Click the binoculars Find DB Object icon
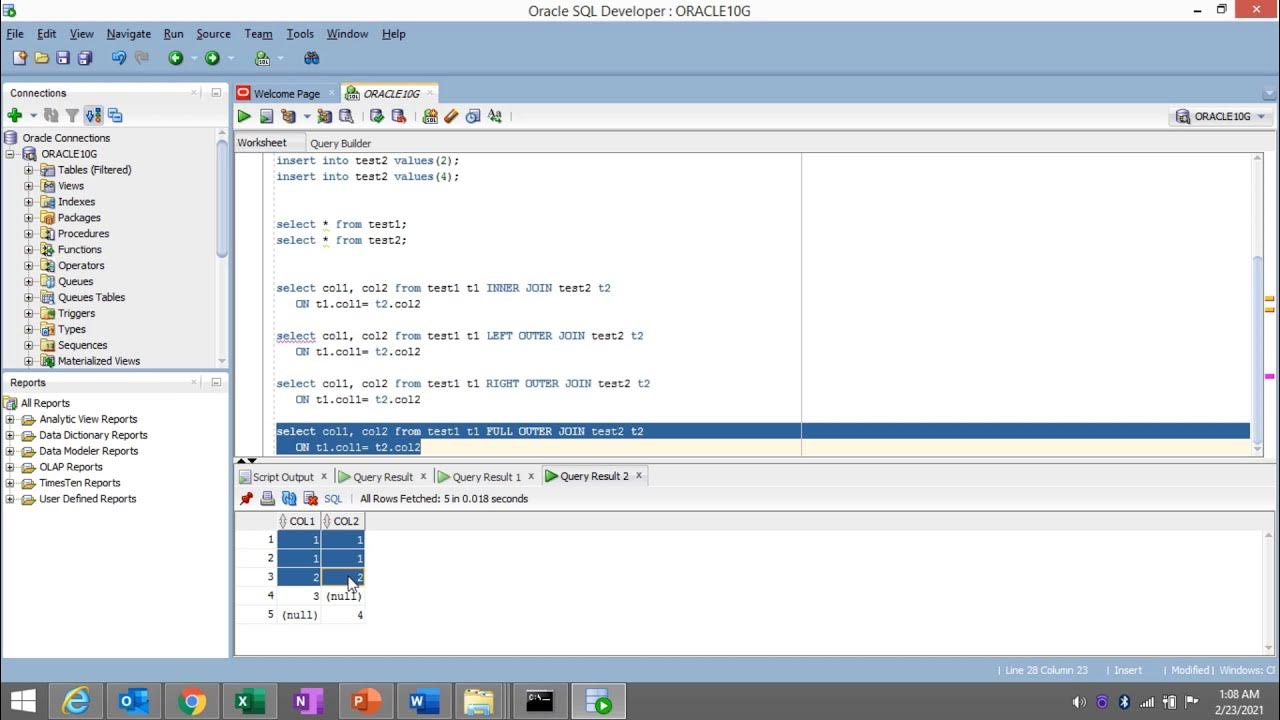 (311, 58)
